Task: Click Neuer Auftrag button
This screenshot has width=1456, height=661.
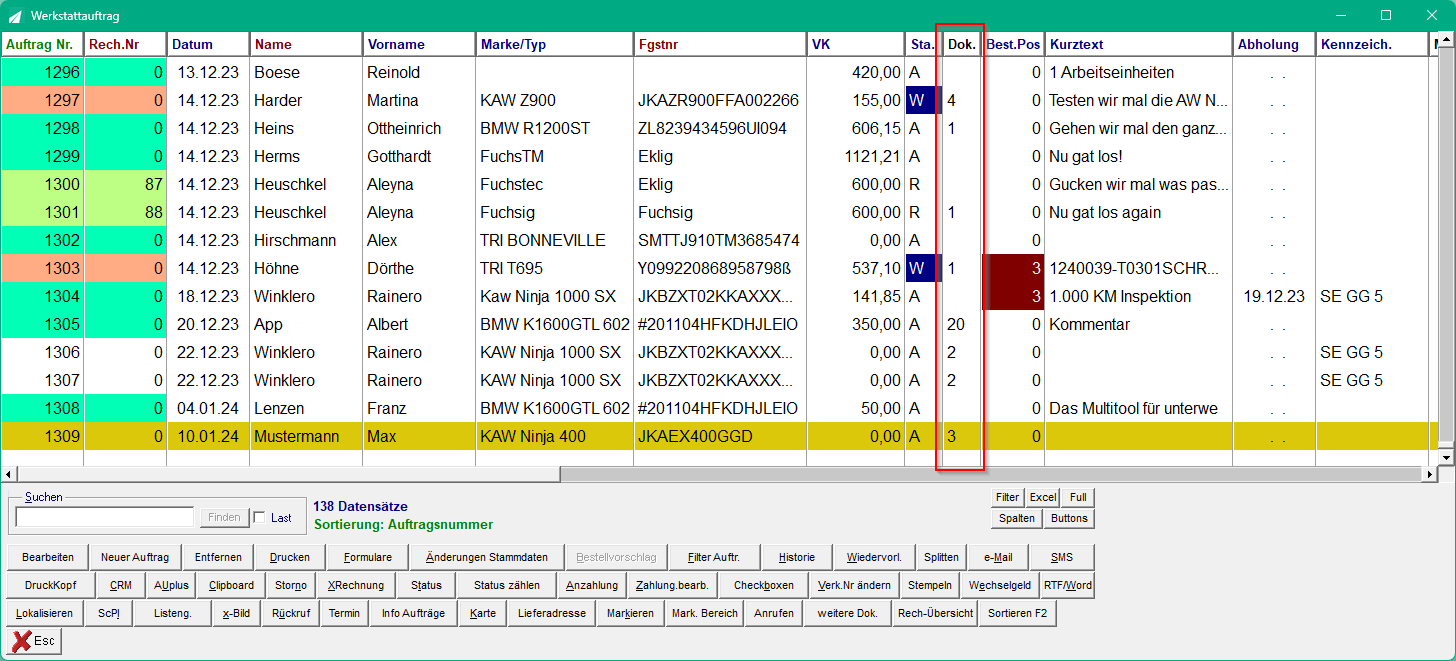Action: (135, 557)
